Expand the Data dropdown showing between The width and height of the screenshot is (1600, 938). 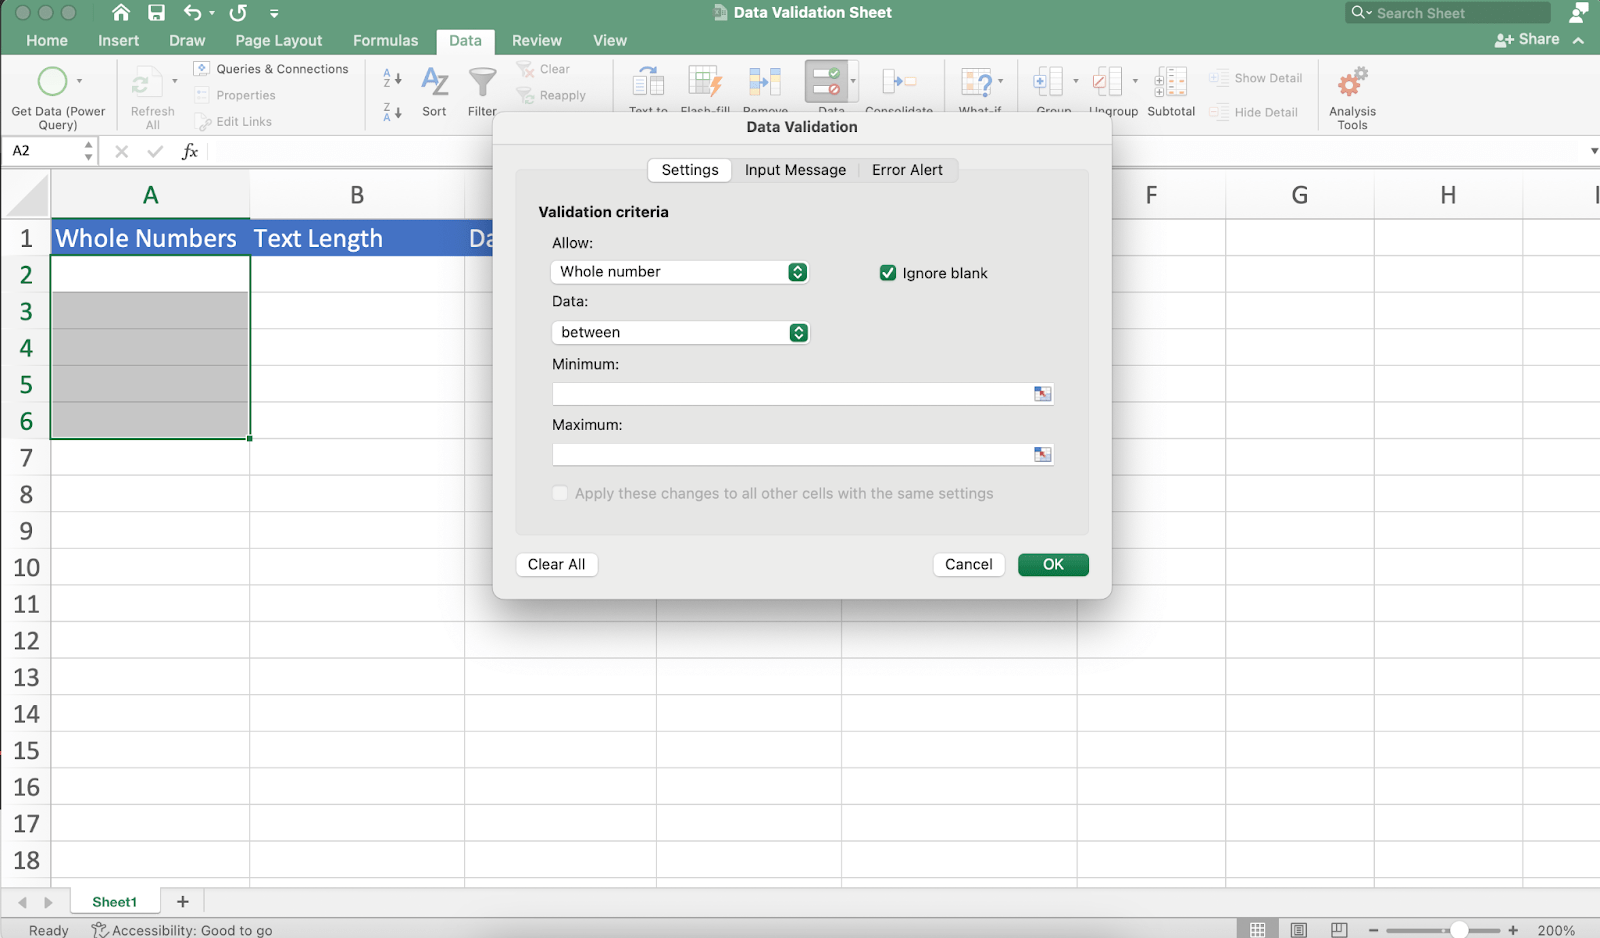[x=679, y=333]
